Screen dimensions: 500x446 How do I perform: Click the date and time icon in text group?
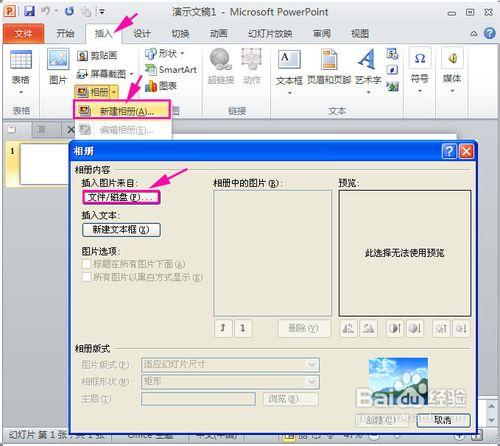pos(392,53)
